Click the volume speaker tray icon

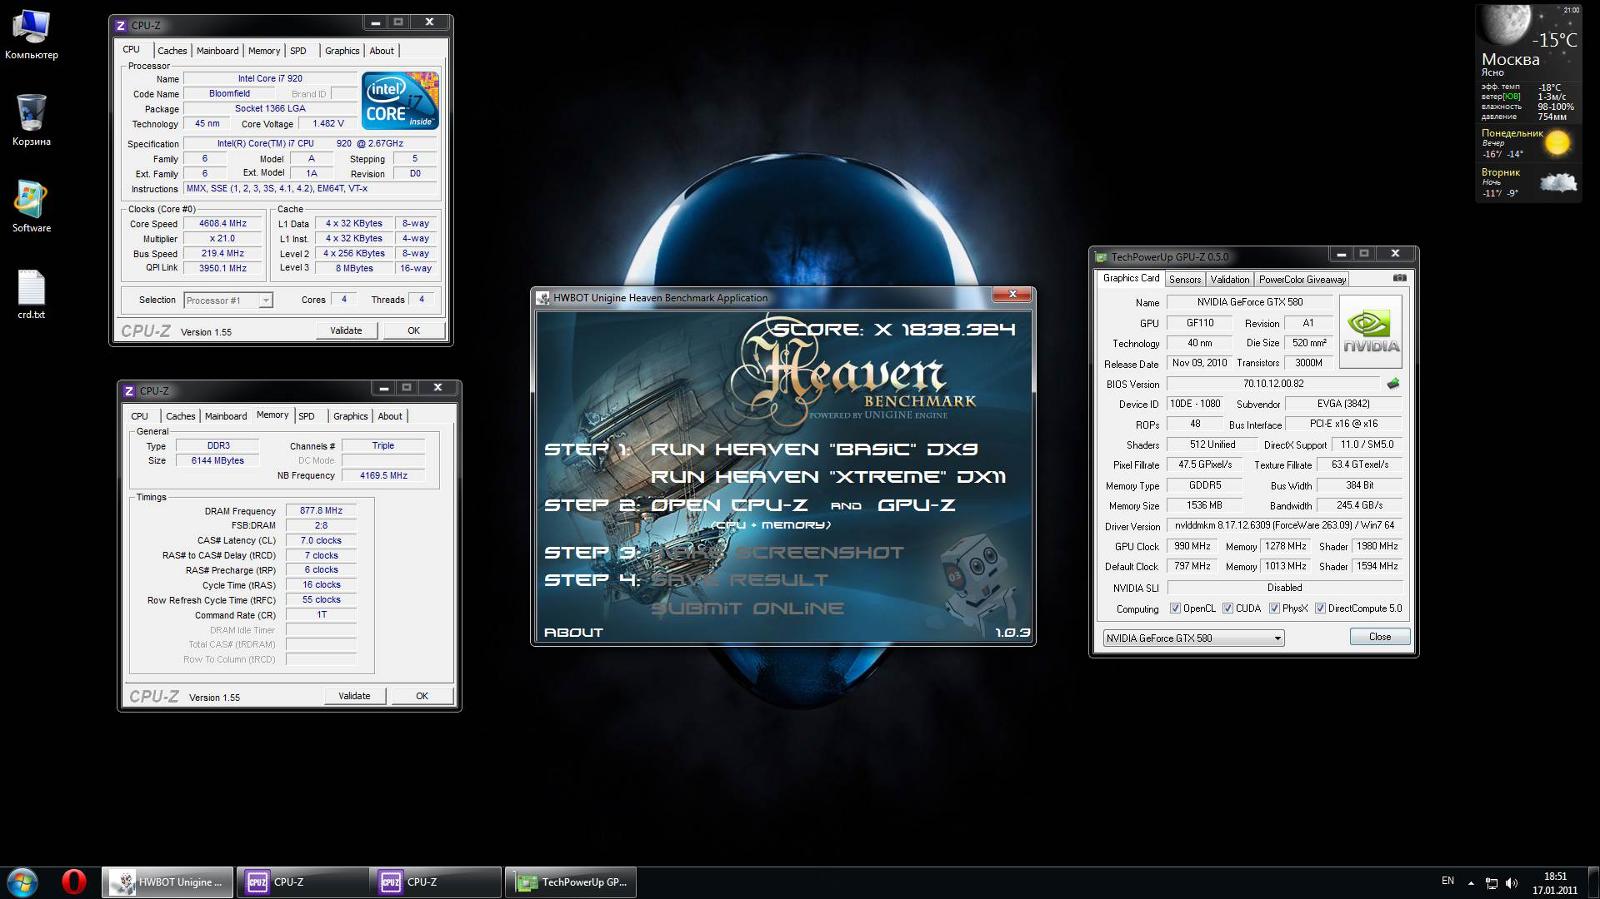tap(1511, 883)
